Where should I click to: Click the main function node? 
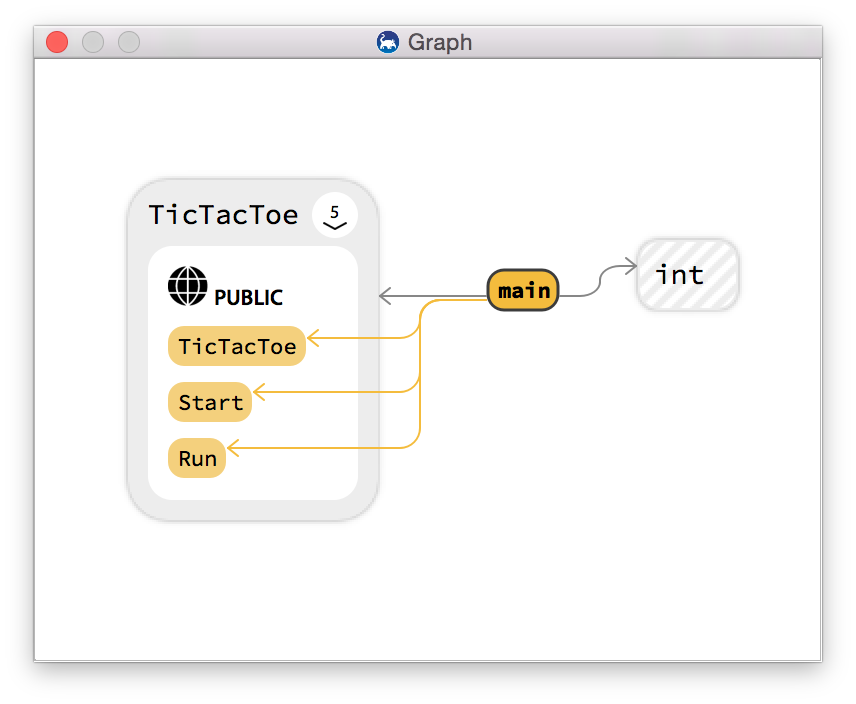(523, 290)
